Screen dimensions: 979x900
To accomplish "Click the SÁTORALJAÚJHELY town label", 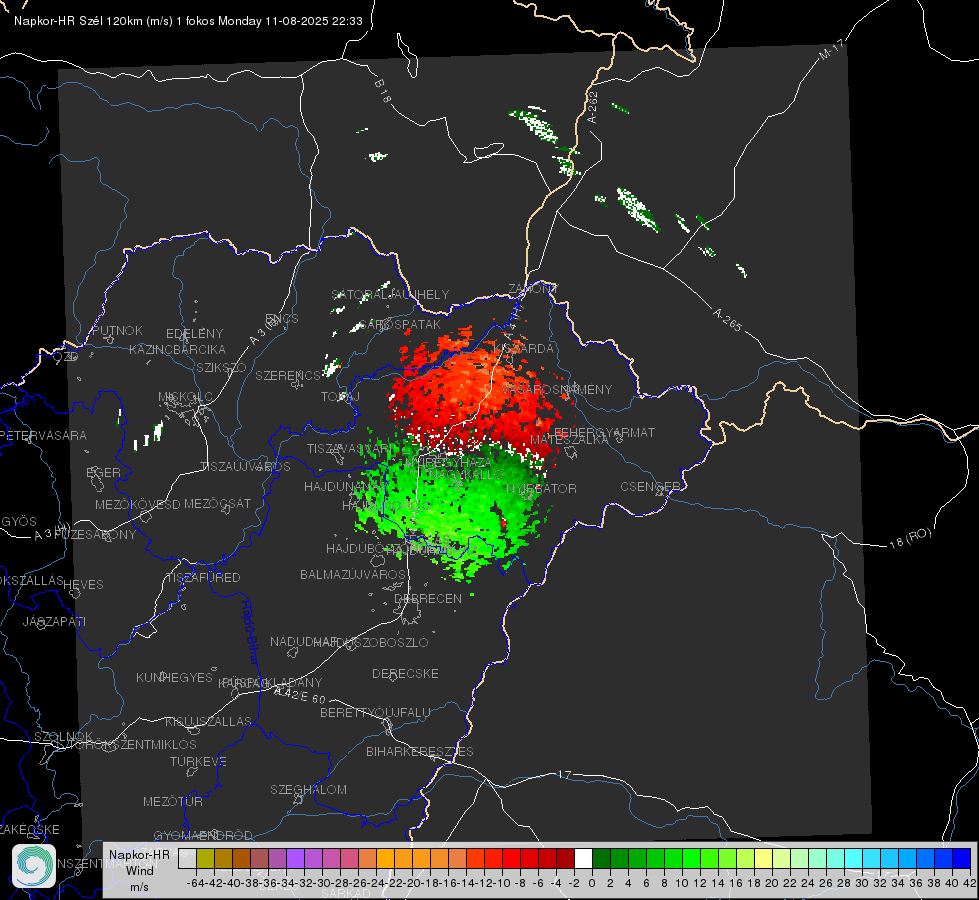I will (x=390, y=294).
